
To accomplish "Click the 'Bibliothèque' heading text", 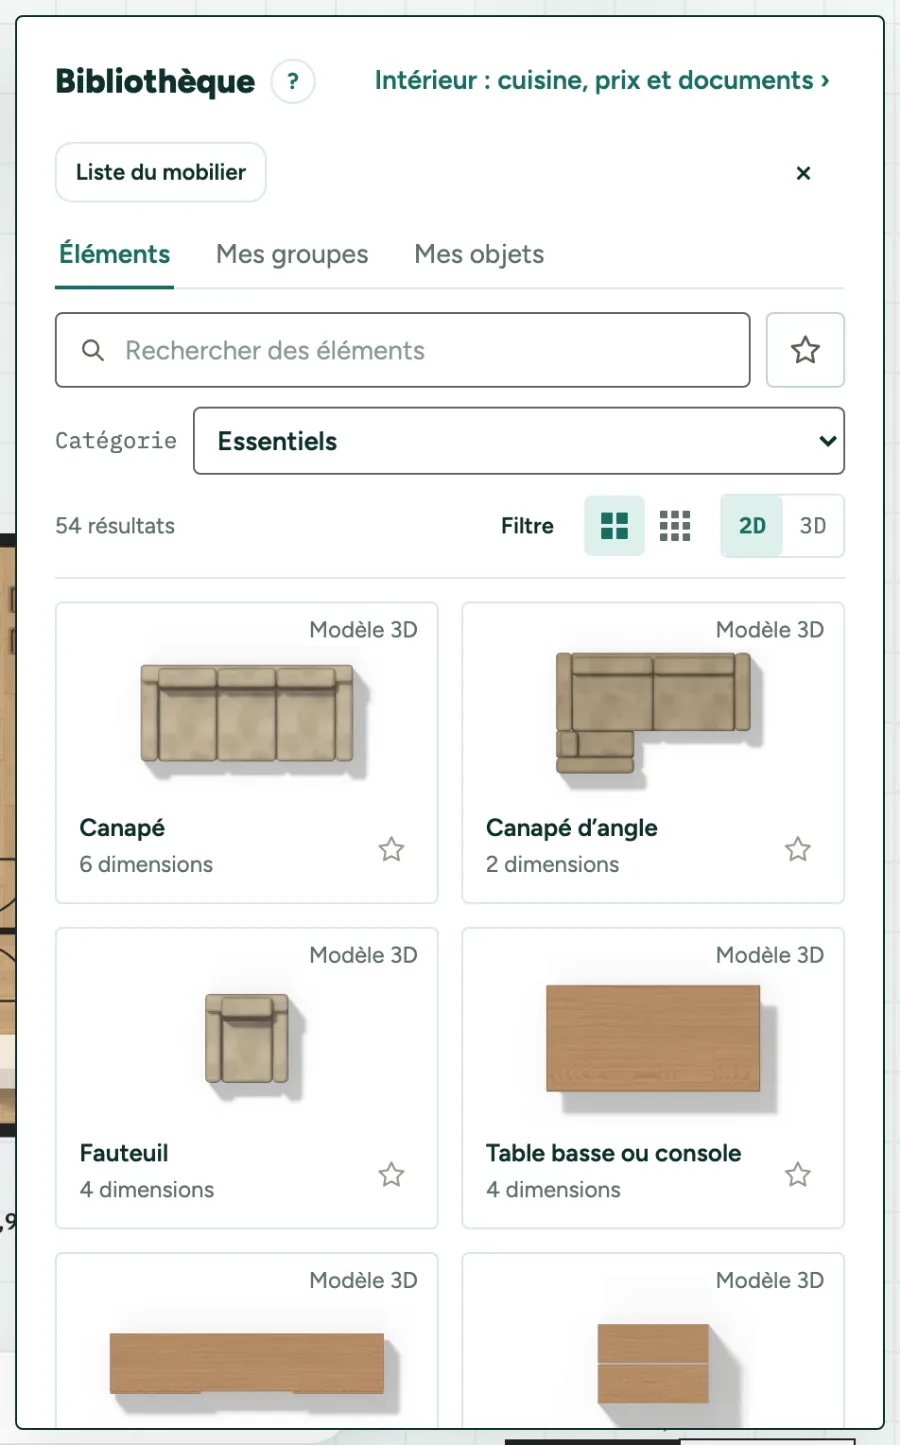I will coord(155,81).
